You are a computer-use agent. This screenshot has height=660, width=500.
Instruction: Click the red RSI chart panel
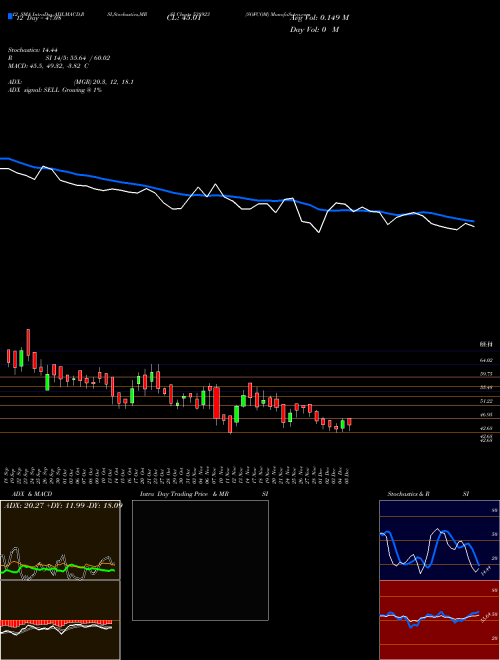[439, 620]
